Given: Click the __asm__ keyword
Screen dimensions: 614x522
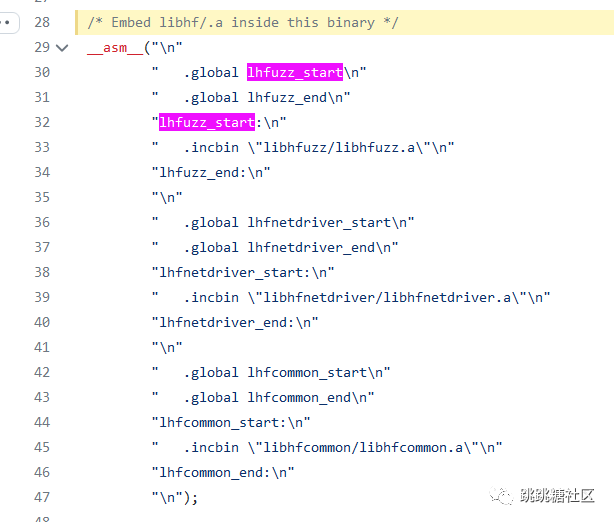Looking at the screenshot, I should point(115,48).
